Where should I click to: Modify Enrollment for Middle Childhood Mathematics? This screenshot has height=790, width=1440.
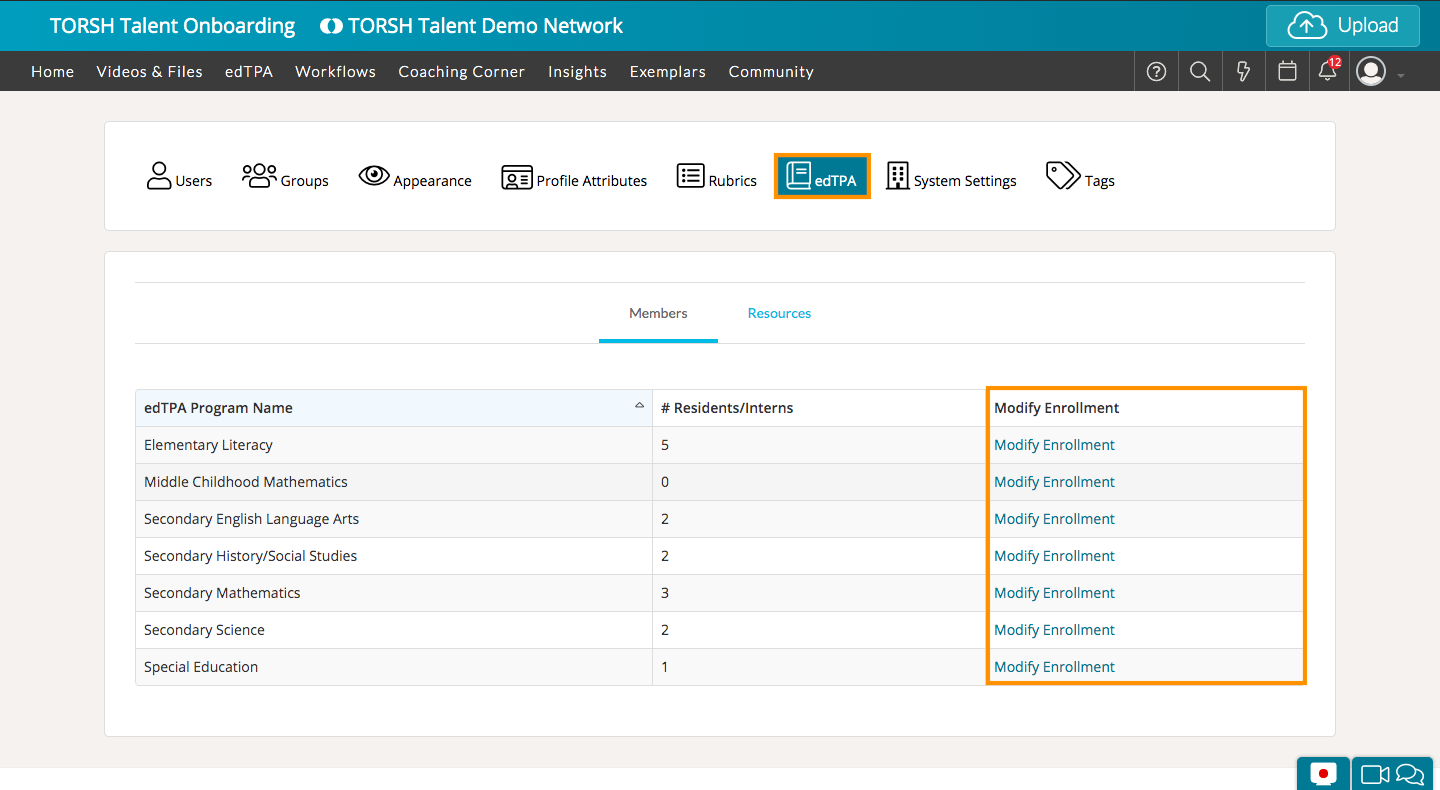point(1054,482)
